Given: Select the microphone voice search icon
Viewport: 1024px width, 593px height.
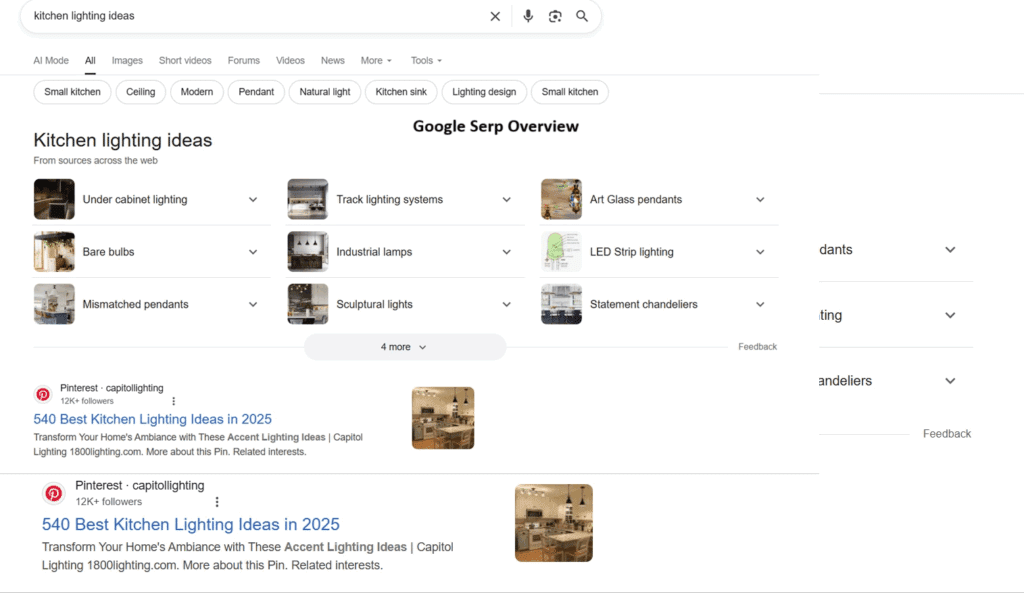Looking at the screenshot, I should [x=528, y=16].
